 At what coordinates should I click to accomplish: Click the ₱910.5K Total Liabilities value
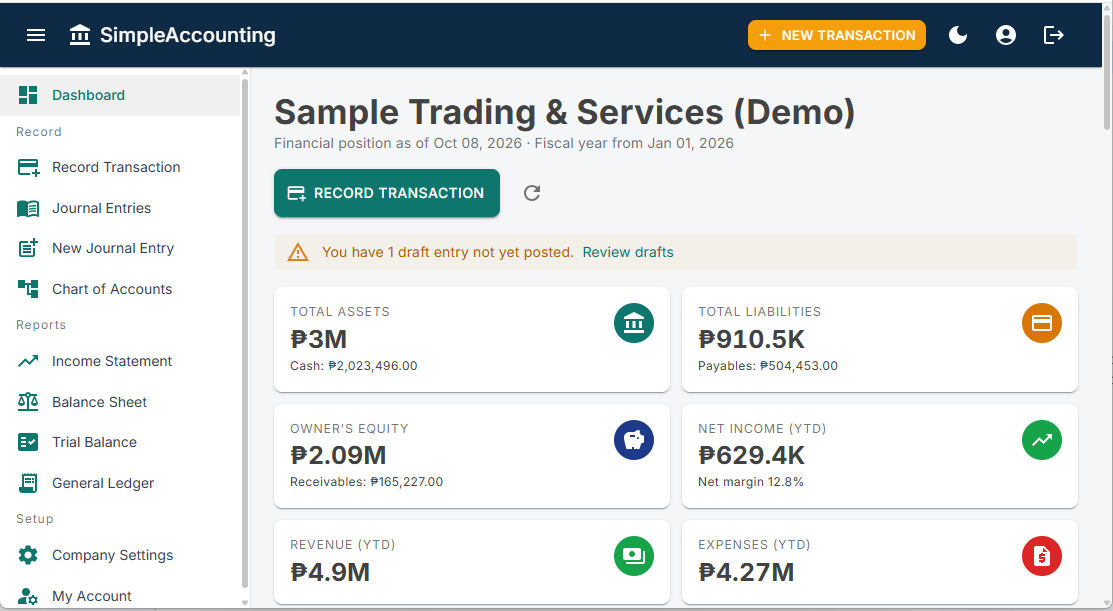[x=751, y=339]
